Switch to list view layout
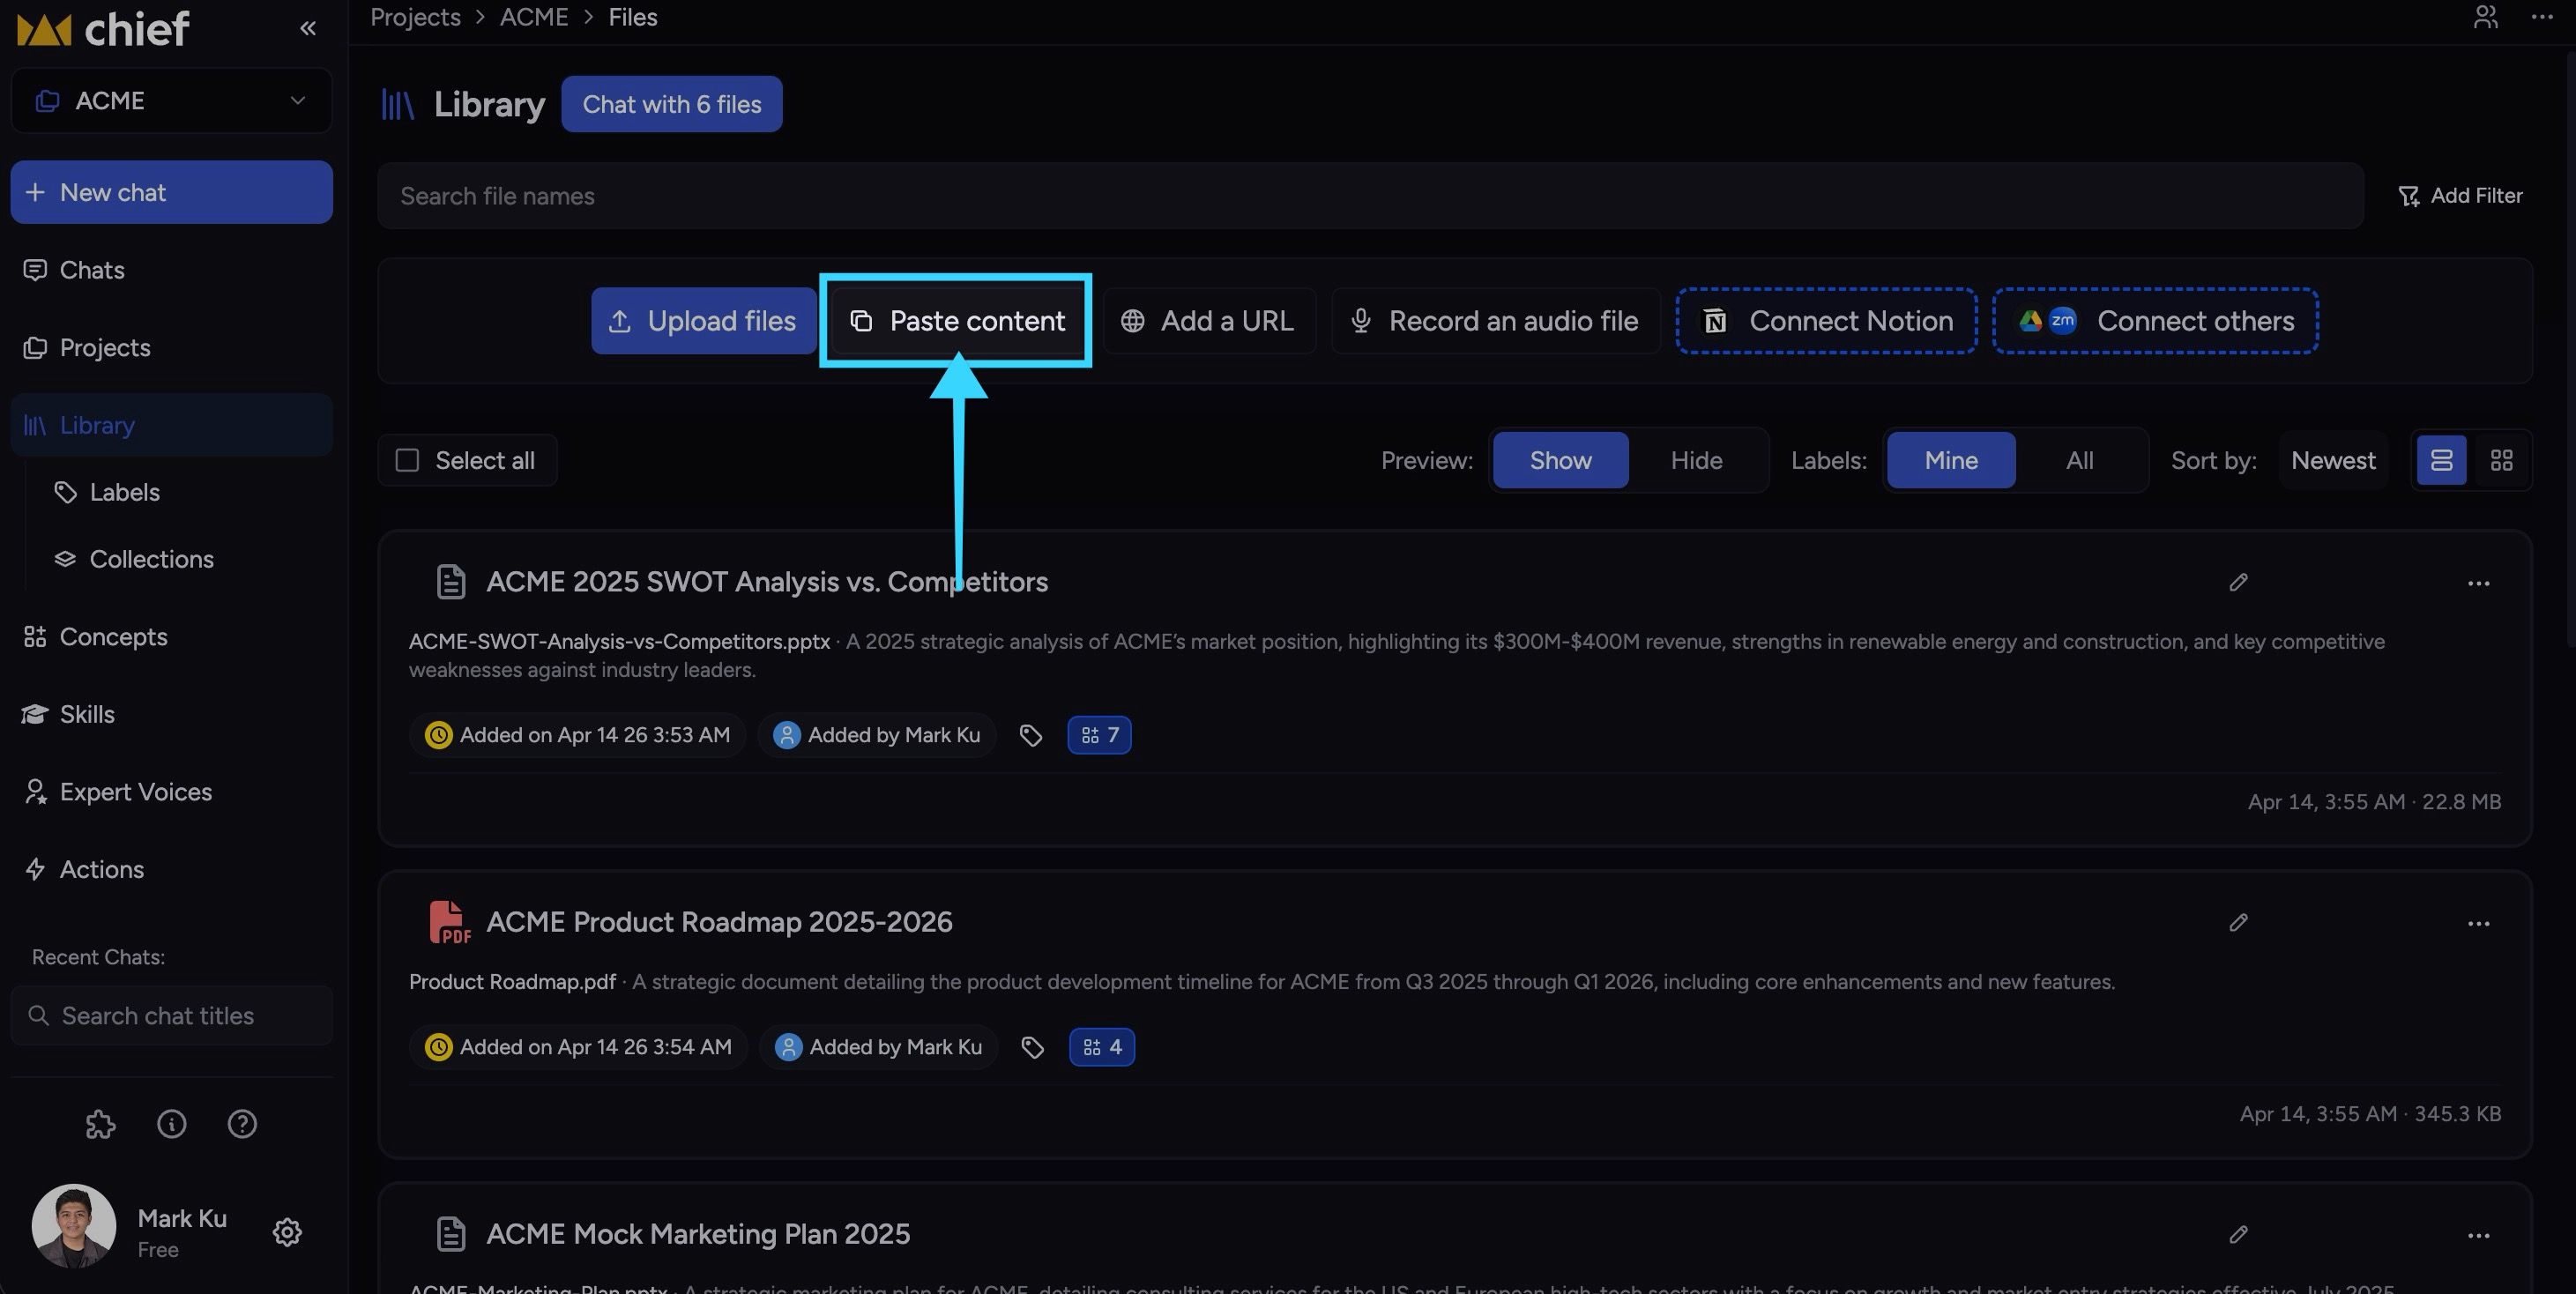Screen dimensions: 2576x1294 tap(2441, 460)
